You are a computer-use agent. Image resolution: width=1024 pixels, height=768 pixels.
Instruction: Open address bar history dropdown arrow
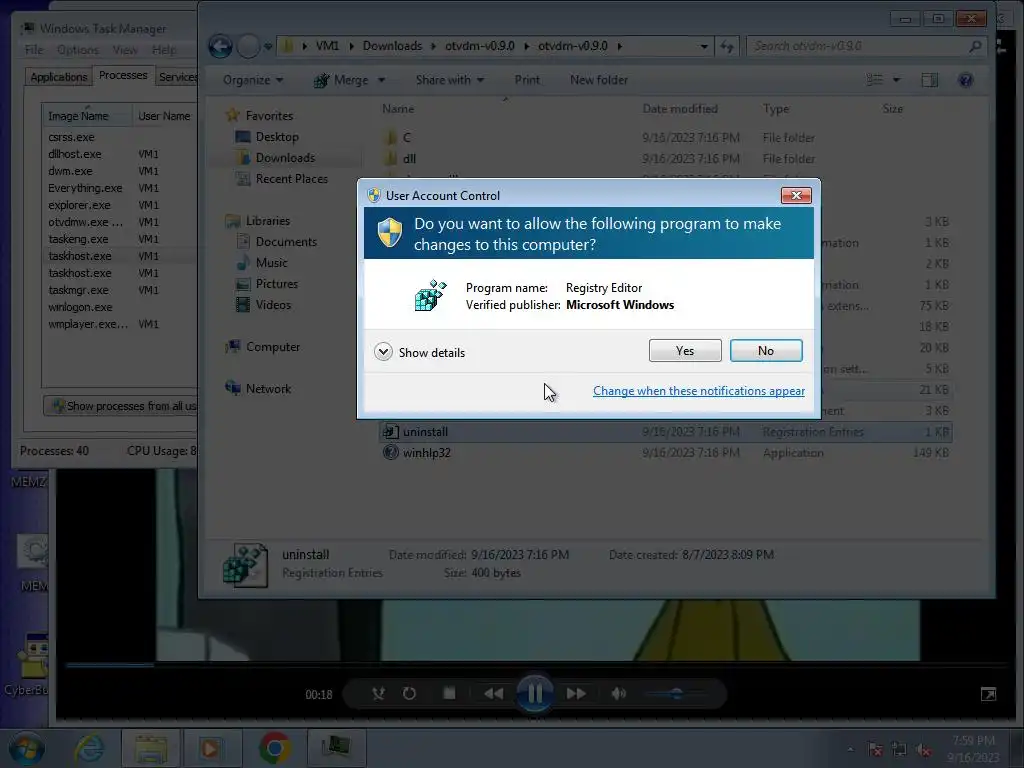703,46
